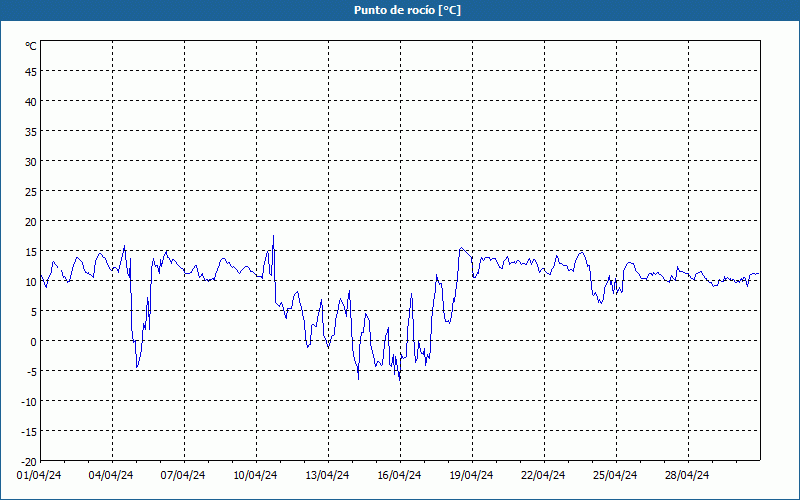Image resolution: width=800 pixels, height=500 pixels.
Task: Click the date label 07/04/24
Action: (183, 475)
